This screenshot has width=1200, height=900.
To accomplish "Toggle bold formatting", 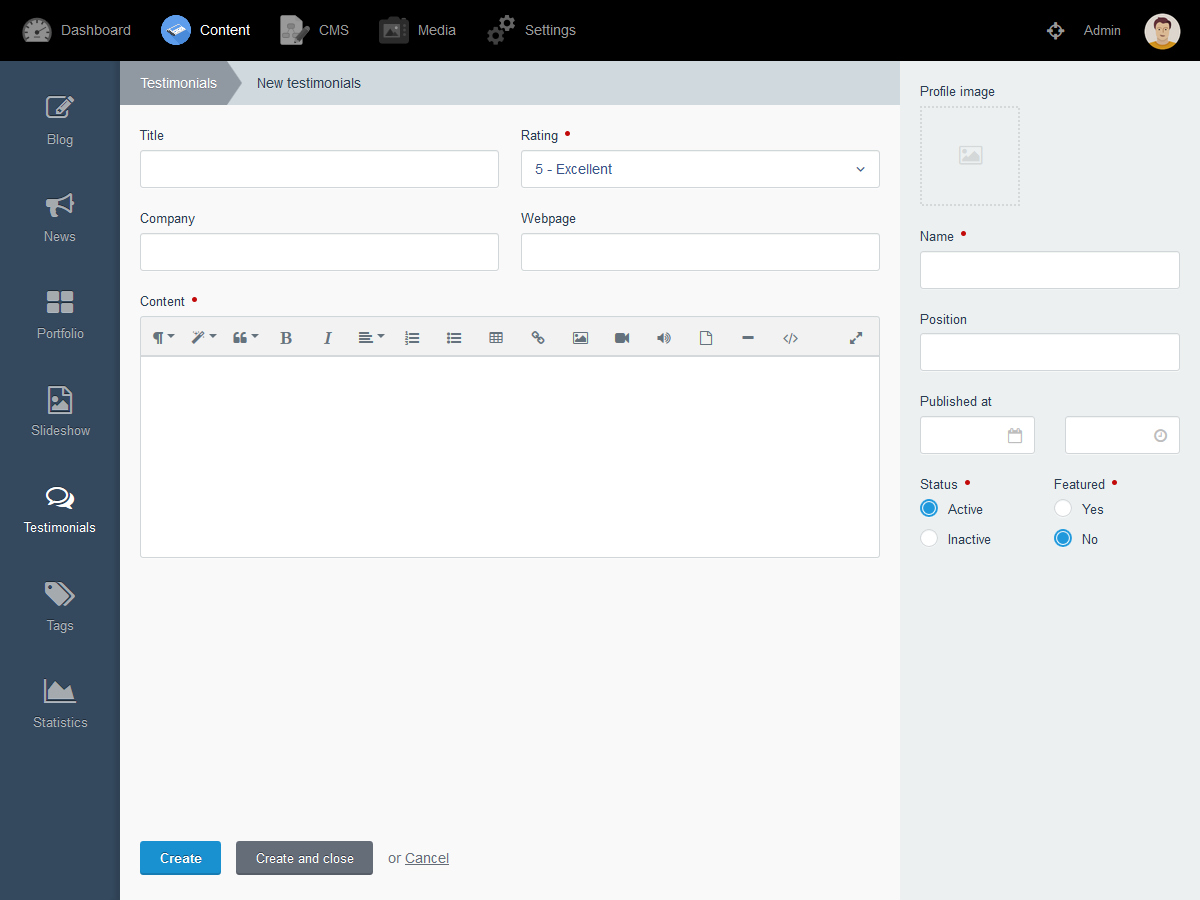I will click(x=286, y=338).
